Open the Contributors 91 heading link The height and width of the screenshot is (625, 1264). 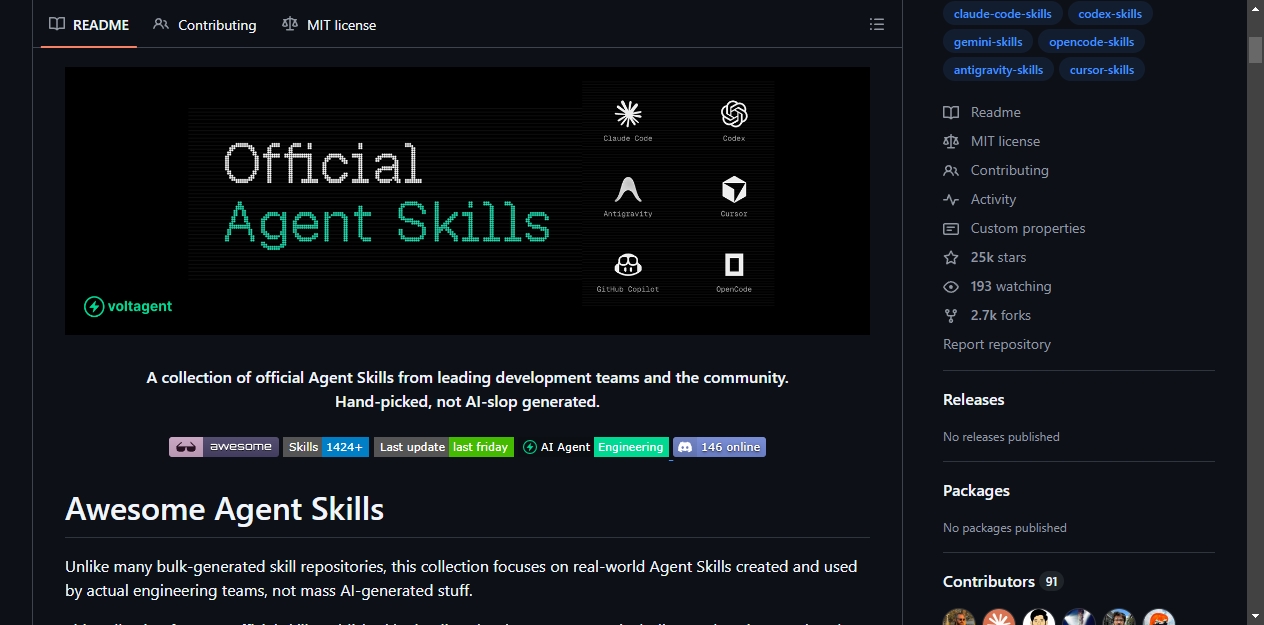point(1002,581)
